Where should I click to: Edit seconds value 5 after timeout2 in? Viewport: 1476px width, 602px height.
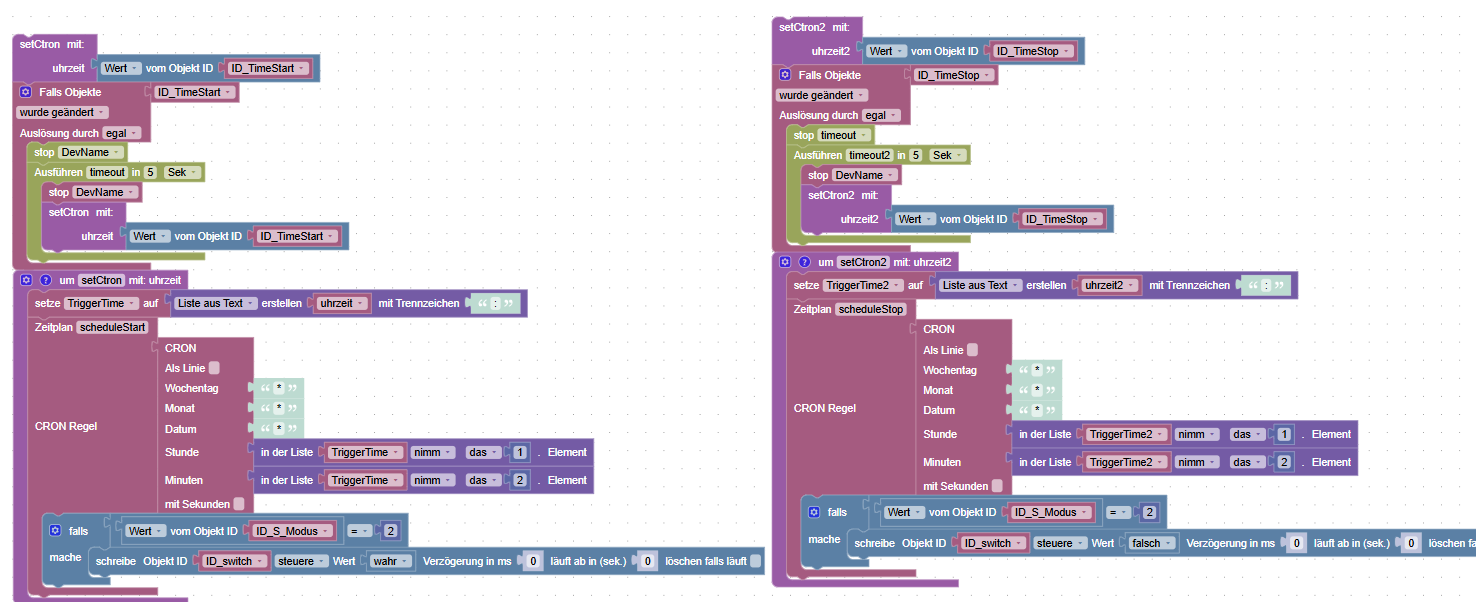point(915,155)
